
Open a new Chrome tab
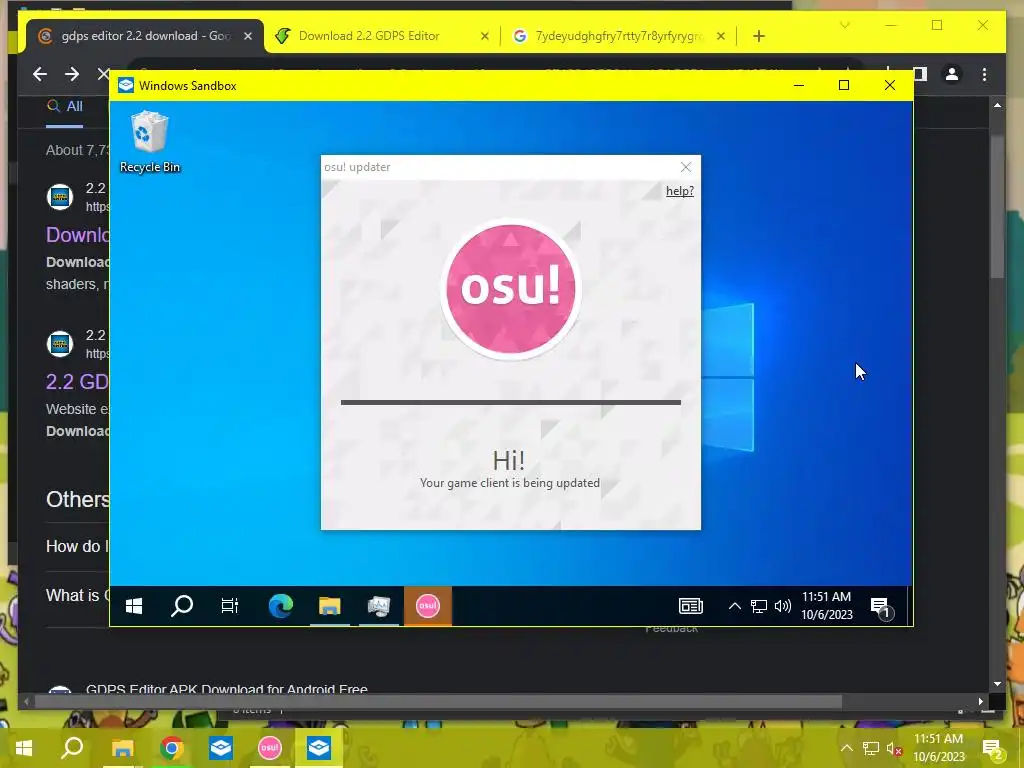point(758,37)
